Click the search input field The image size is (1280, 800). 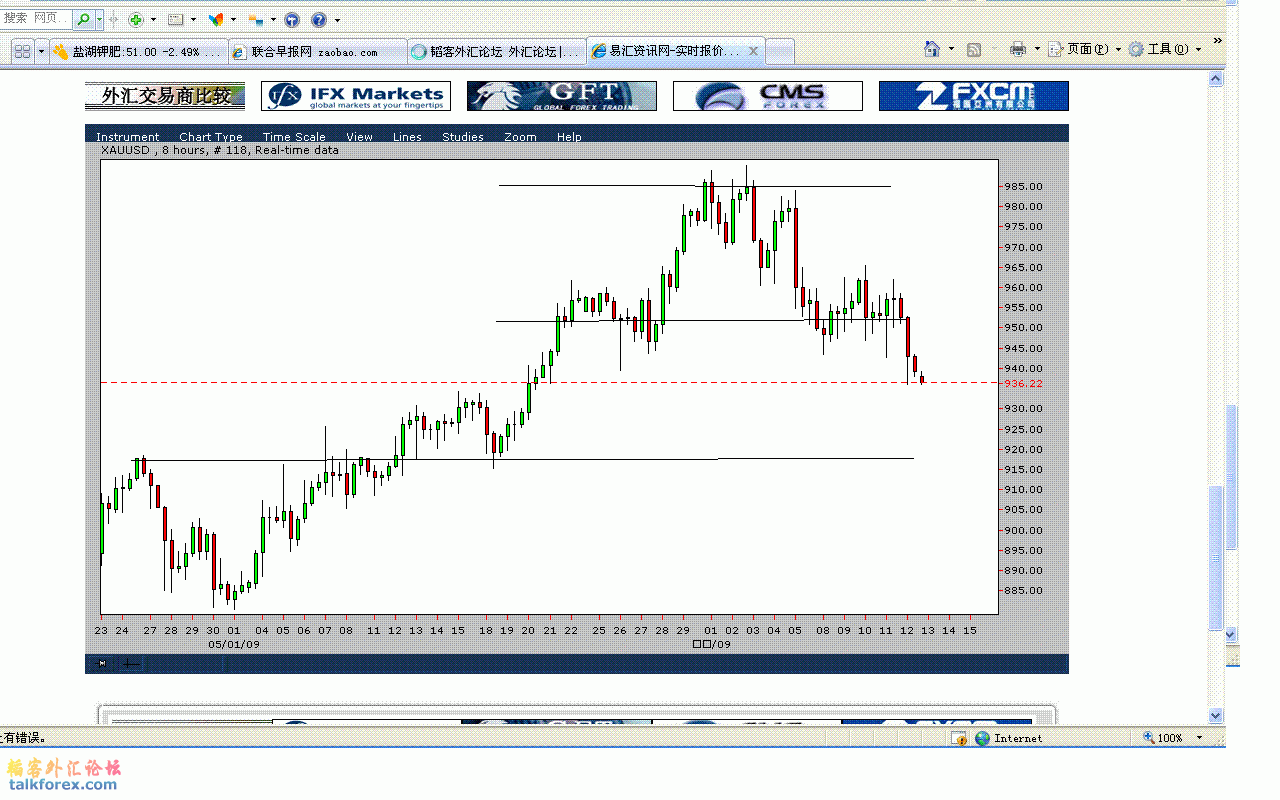pyautogui.click(x=37, y=19)
